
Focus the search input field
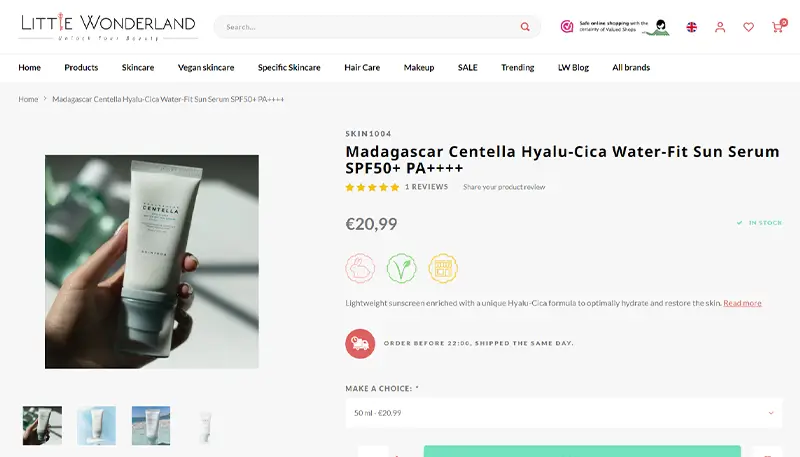pyautogui.click(x=367, y=27)
